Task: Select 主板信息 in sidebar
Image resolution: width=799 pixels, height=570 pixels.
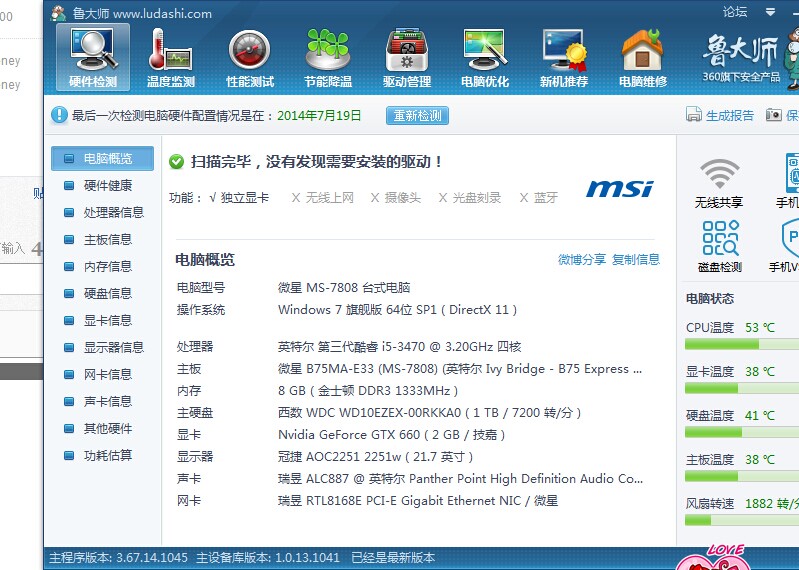Action: pos(102,239)
